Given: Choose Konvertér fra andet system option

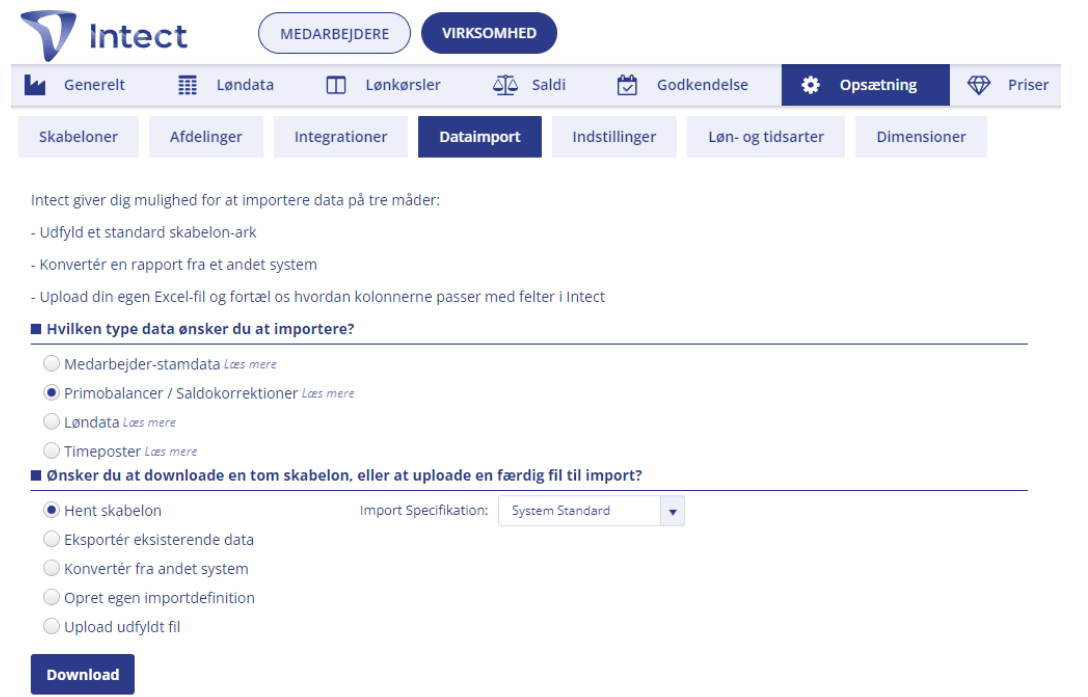Looking at the screenshot, I should click(51, 568).
